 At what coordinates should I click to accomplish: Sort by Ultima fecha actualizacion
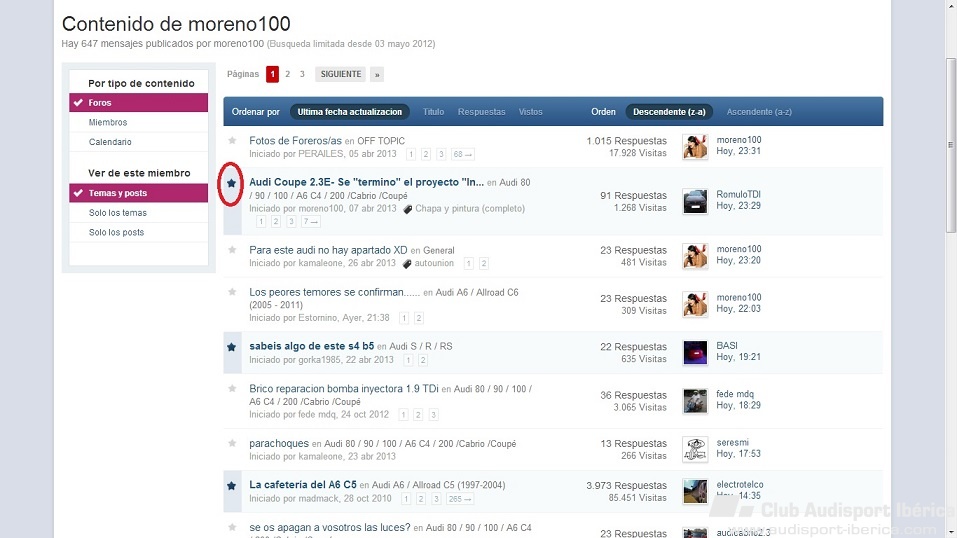[350, 112]
